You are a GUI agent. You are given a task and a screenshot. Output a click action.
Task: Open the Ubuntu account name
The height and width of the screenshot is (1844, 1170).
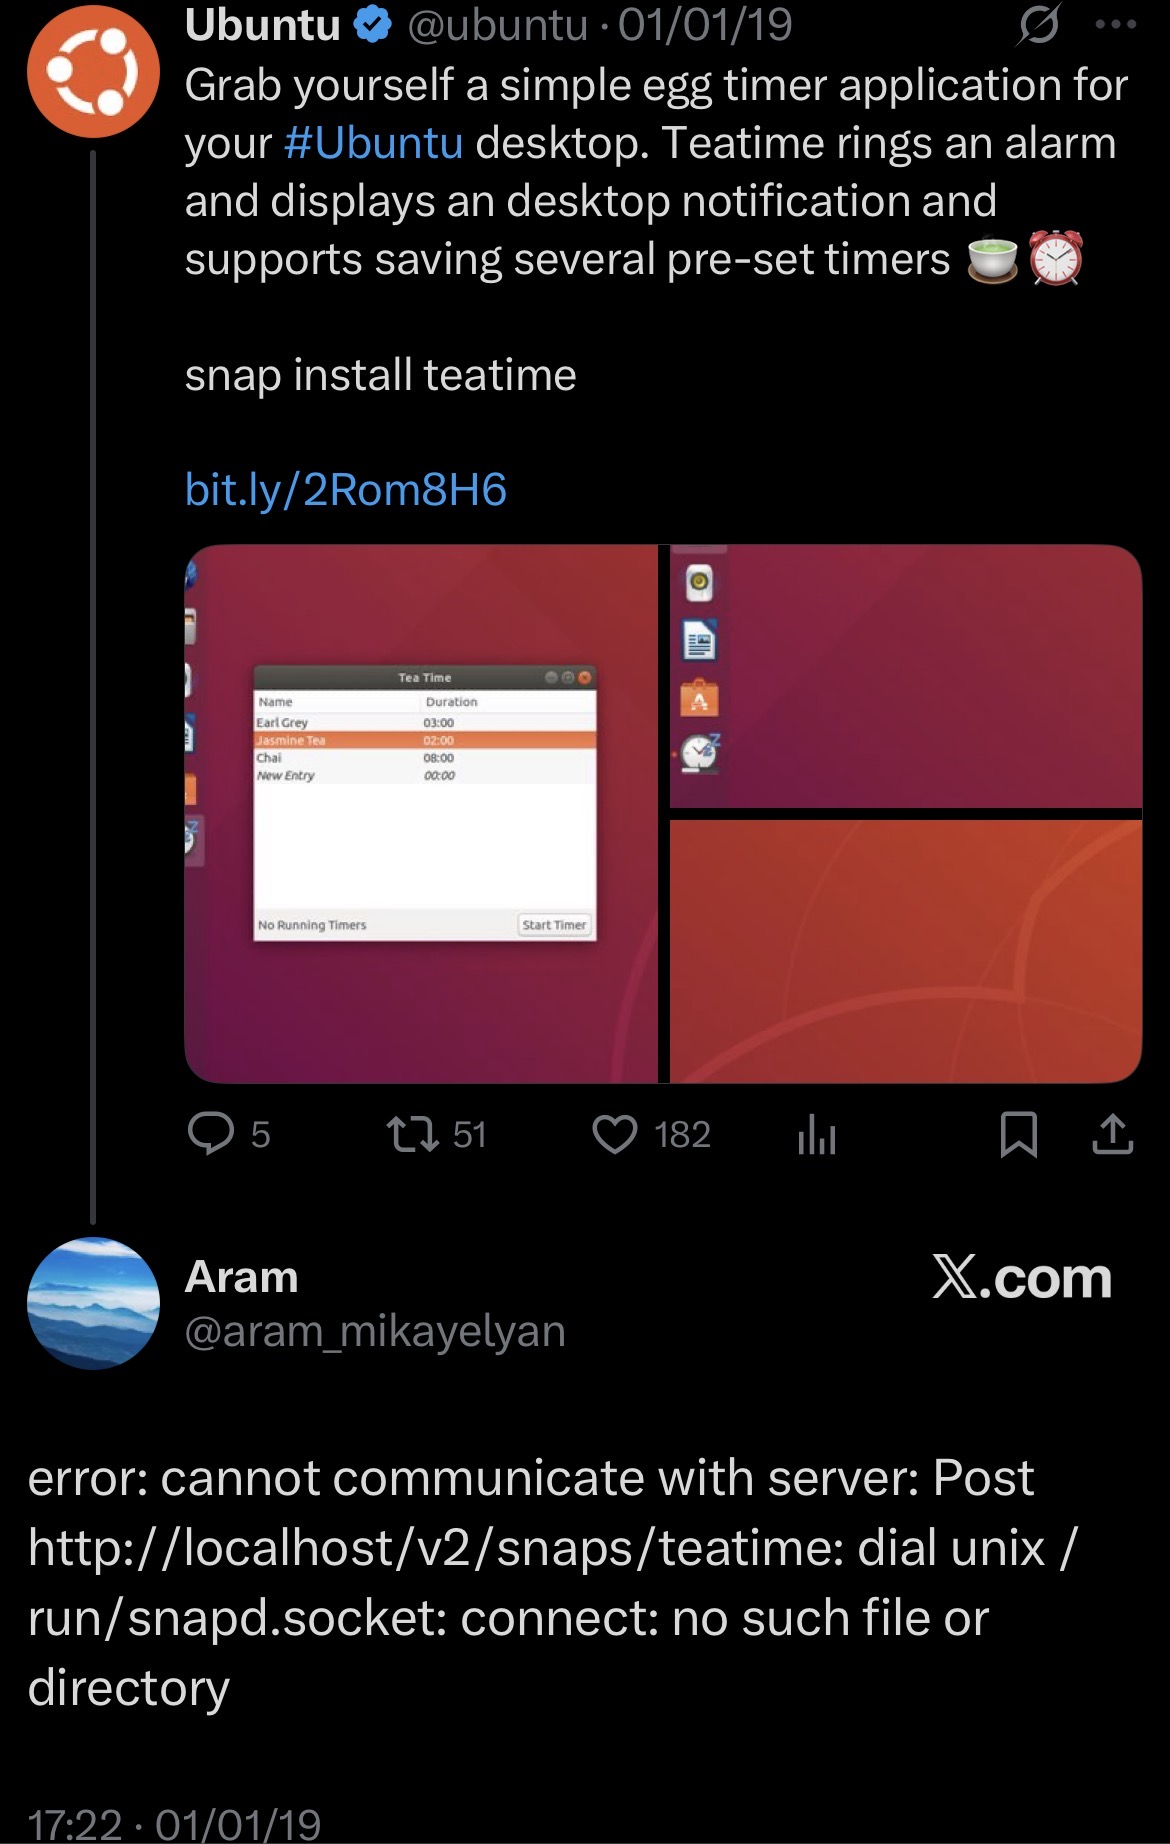coord(263,25)
